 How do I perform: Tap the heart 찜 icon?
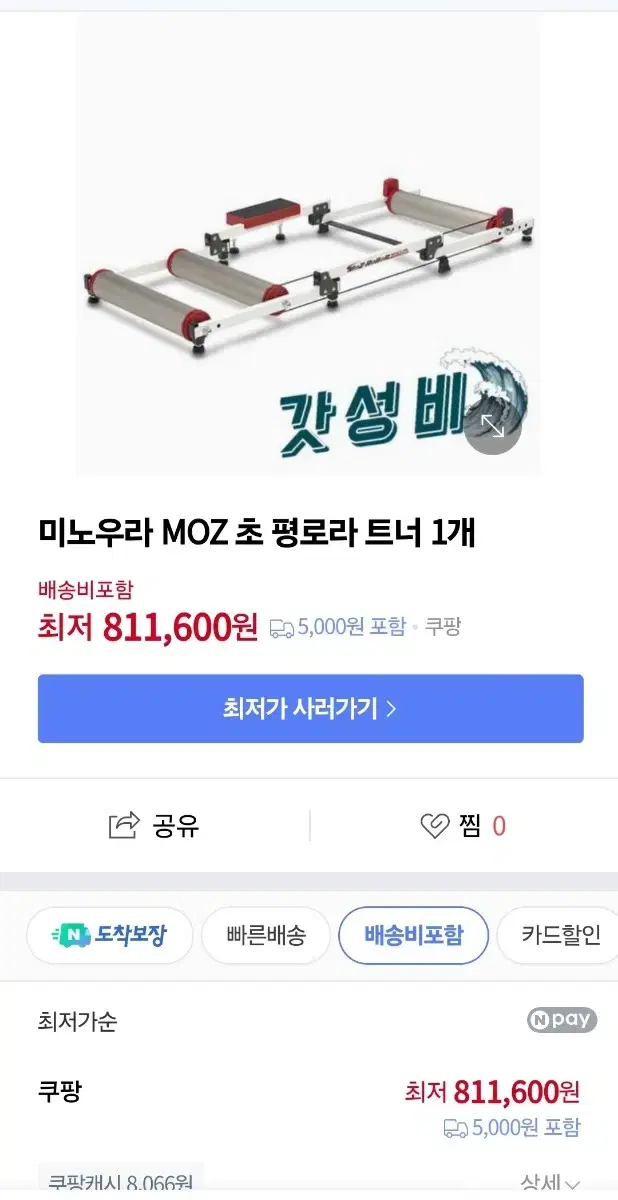[x=436, y=826]
